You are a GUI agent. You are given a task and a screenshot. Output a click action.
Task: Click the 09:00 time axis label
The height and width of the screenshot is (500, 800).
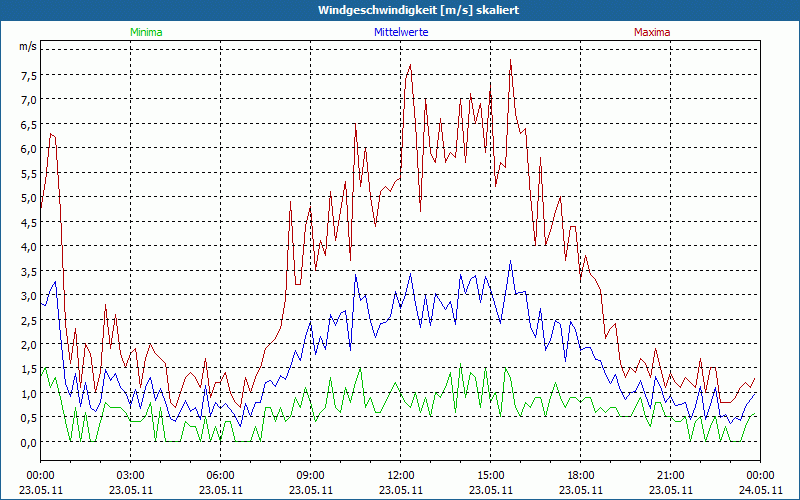click(310, 476)
